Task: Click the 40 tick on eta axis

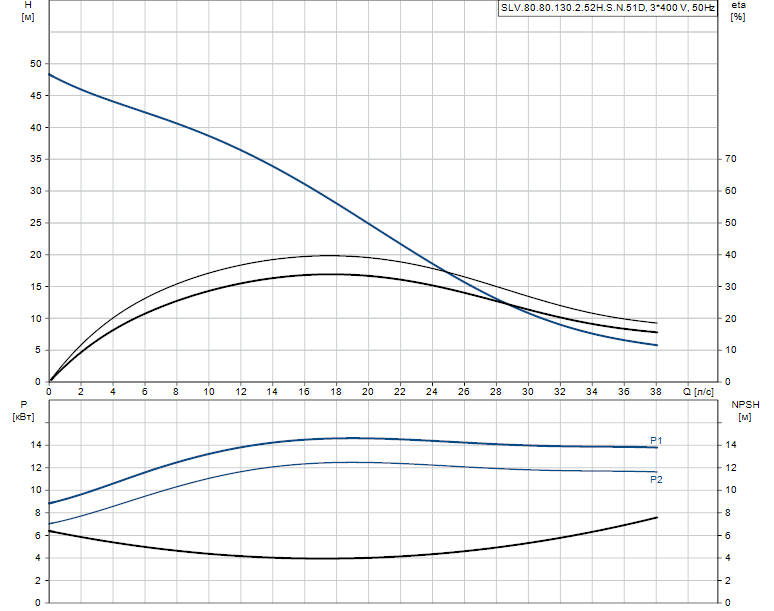Action: click(731, 255)
